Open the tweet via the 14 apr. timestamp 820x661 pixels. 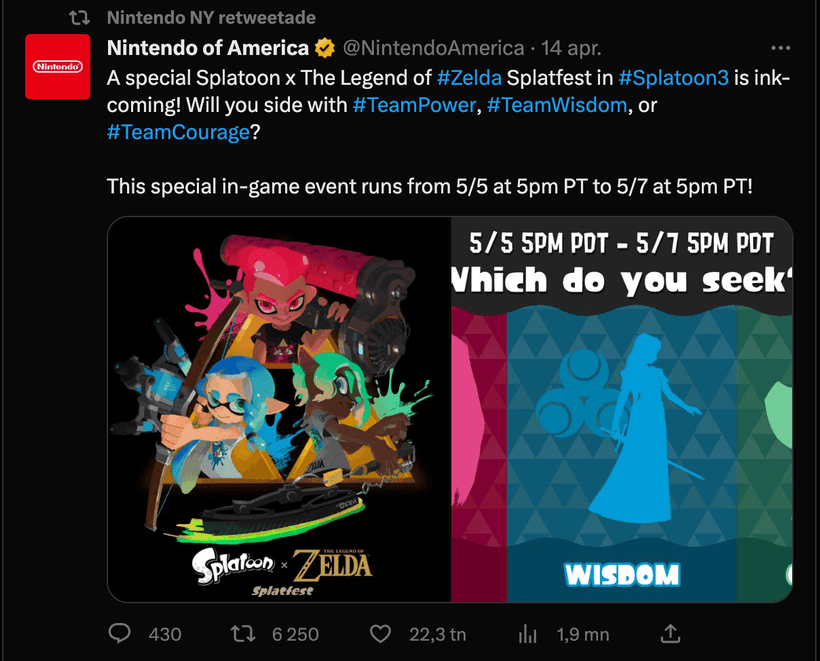[572, 48]
